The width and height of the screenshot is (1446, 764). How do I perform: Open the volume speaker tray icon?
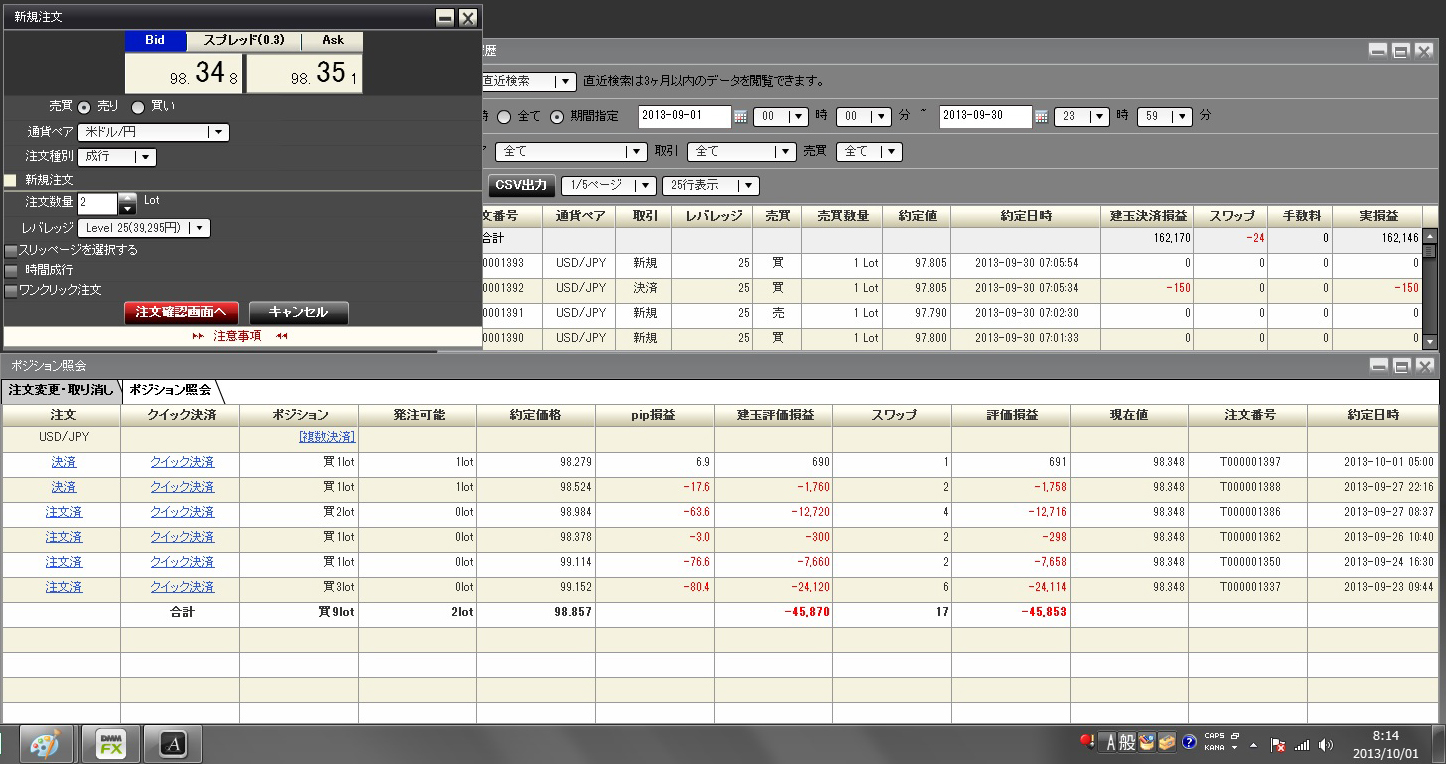[1326, 745]
